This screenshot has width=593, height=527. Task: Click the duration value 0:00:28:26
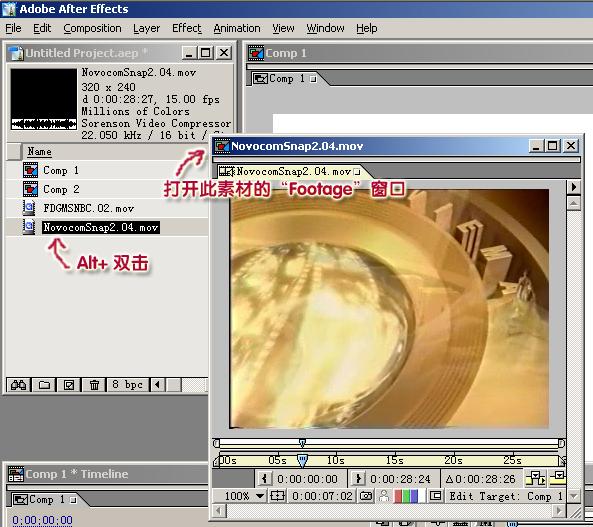(485, 479)
